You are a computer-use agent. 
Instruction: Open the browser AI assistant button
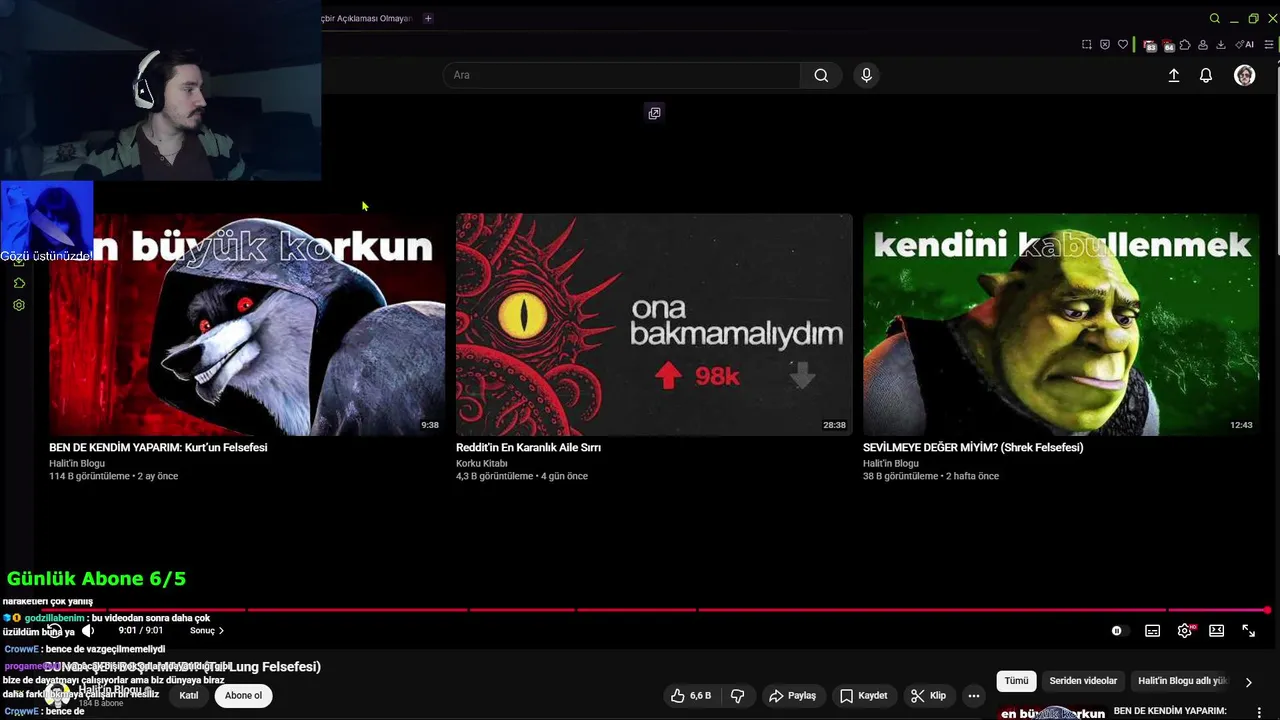point(1245,44)
